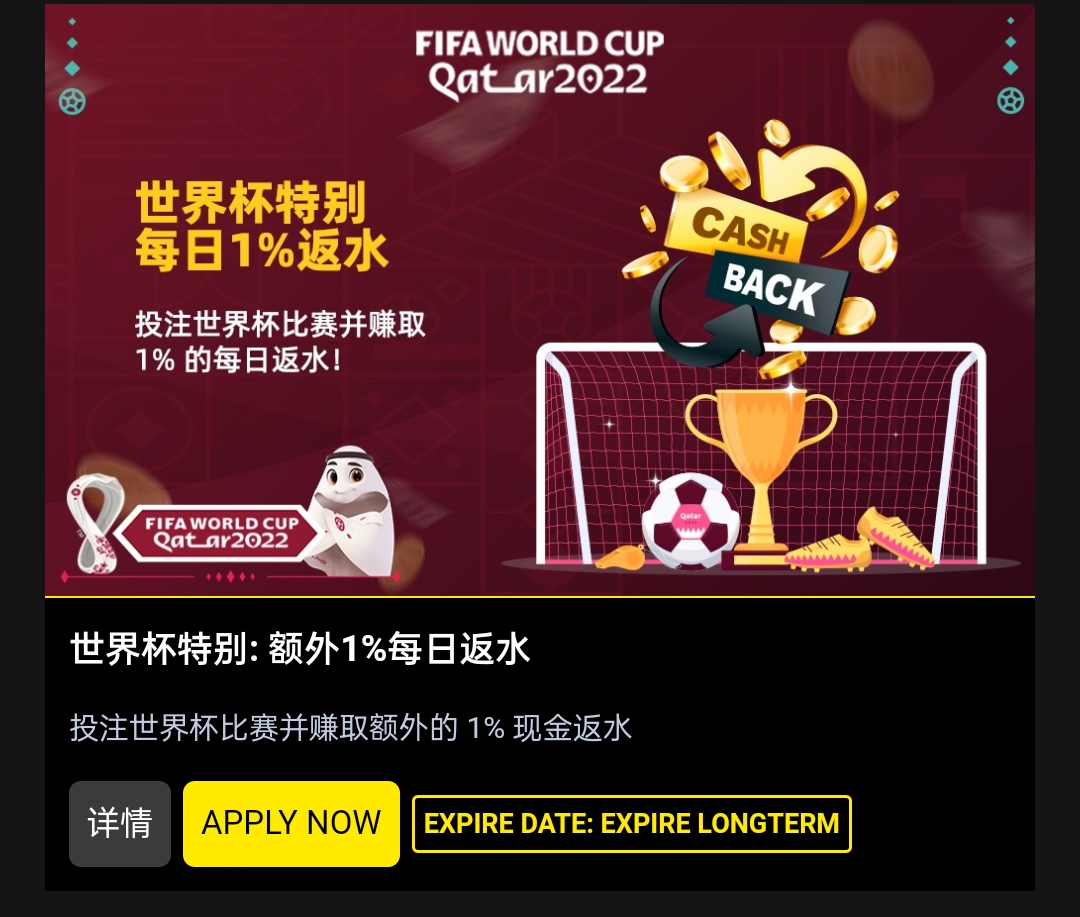The image size is (1080, 917).
Task: Click the yellow APPLY NOW button
Action: [x=291, y=823]
